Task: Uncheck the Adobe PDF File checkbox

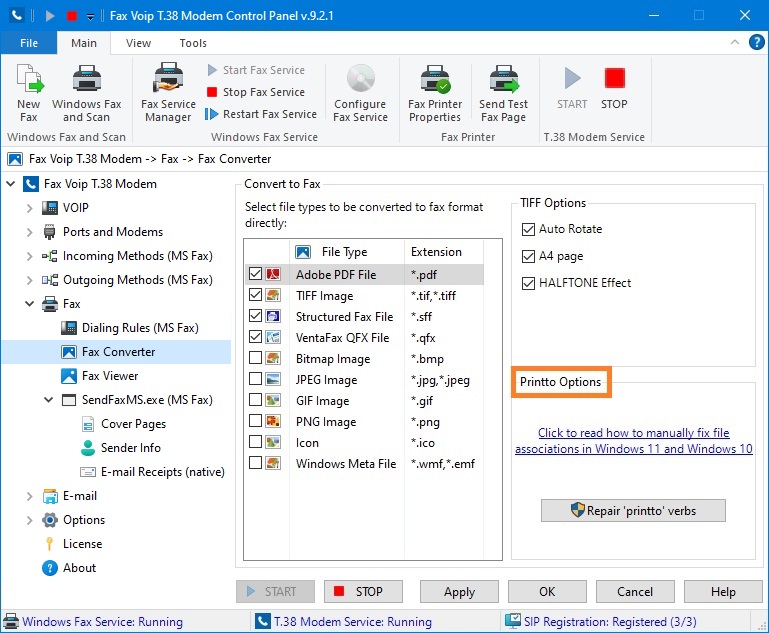Action: [x=255, y=274]
